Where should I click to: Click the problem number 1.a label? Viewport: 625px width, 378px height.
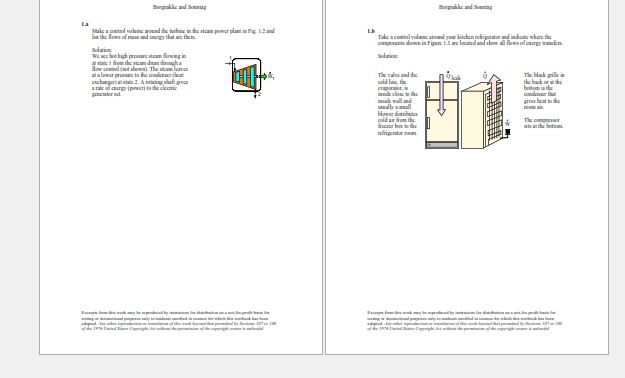[85, 24]
